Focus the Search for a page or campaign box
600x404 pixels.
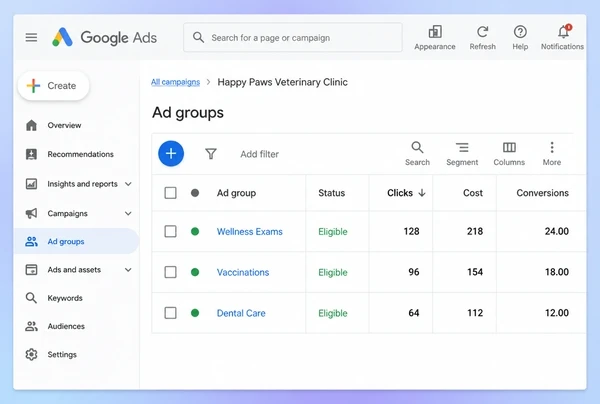293,37
